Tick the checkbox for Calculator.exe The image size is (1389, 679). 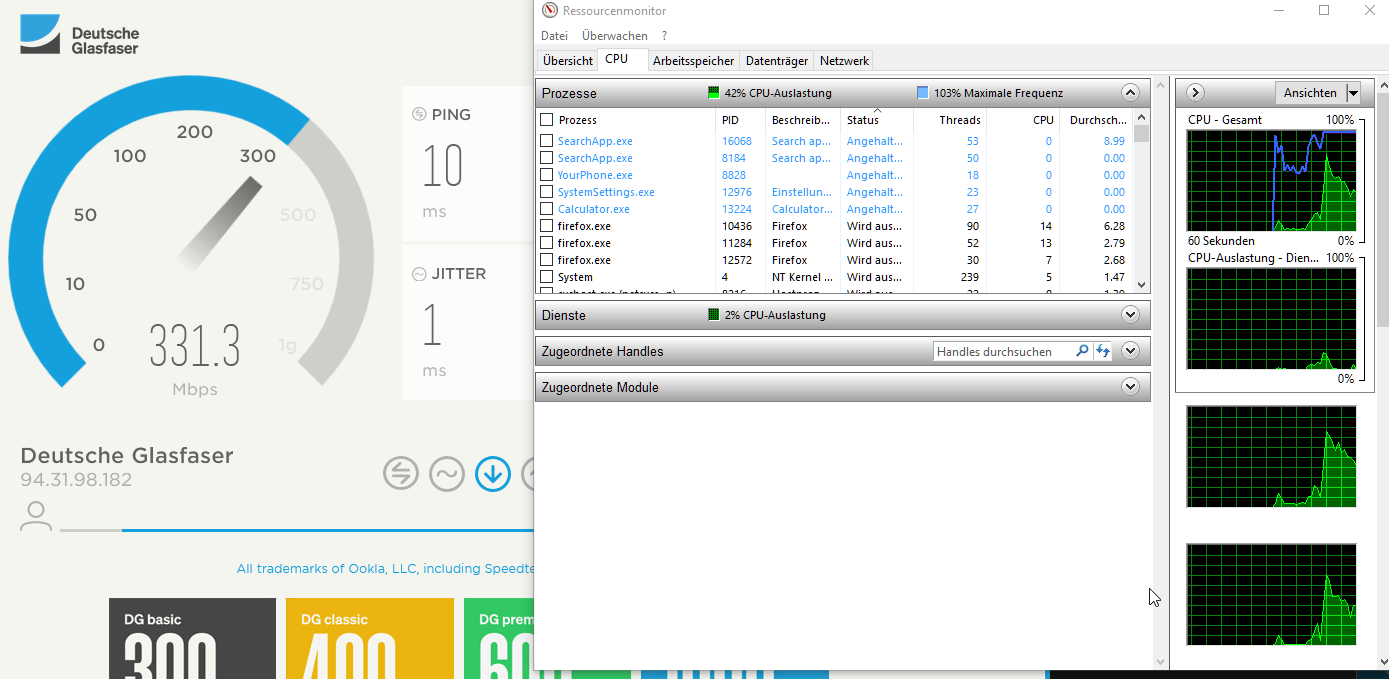[x=547, y=209]
